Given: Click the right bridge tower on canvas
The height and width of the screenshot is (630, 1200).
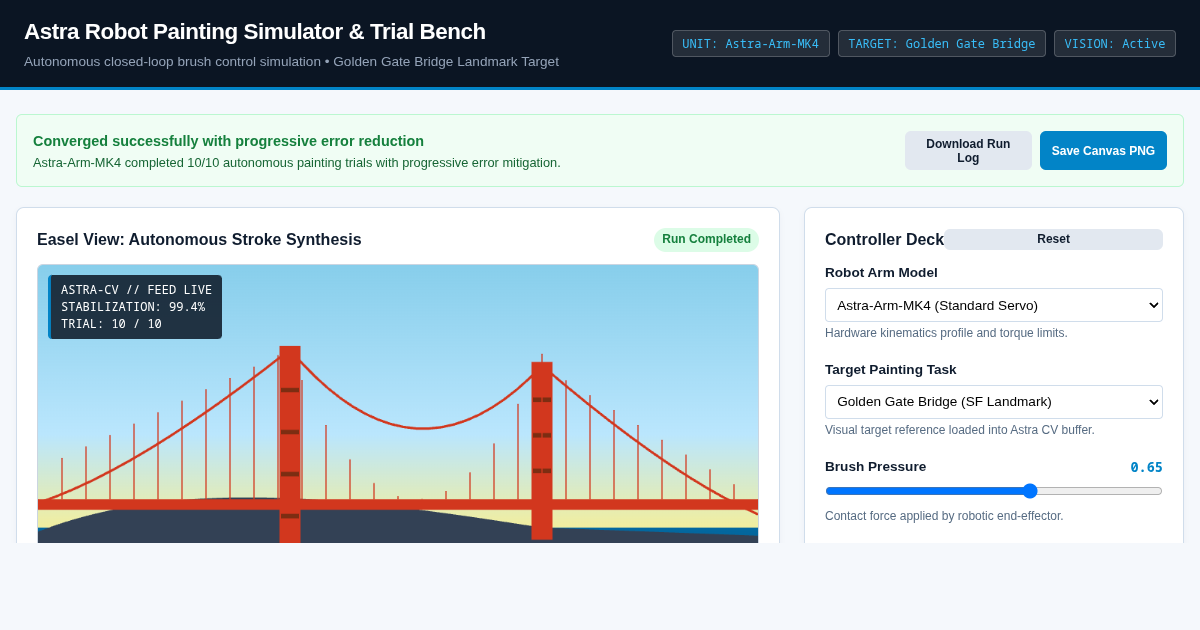Looking at the screenshot, I should point(542,450).
